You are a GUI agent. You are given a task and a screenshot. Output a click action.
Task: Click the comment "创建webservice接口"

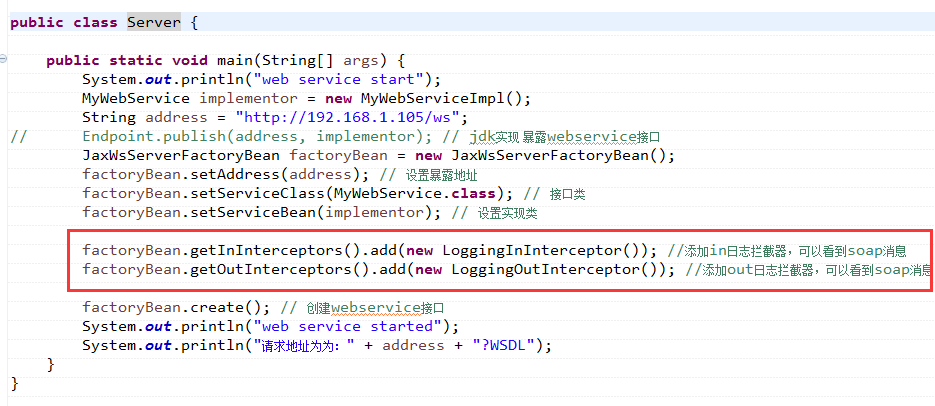point(376,308)
